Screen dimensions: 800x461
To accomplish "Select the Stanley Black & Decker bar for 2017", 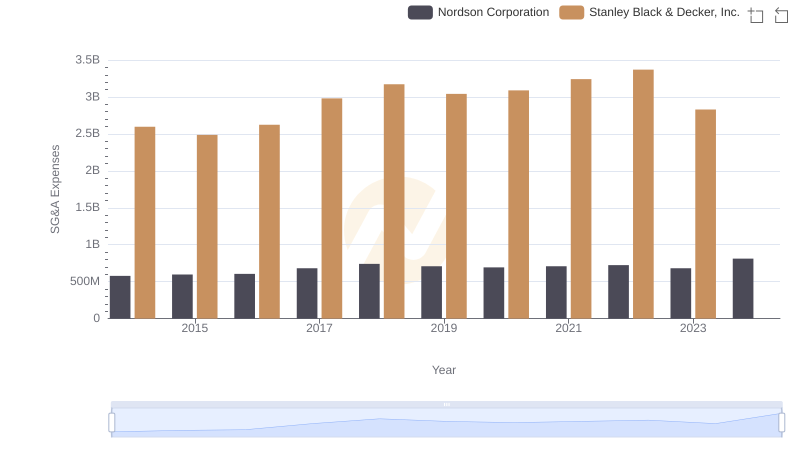I will coord(332,209).
